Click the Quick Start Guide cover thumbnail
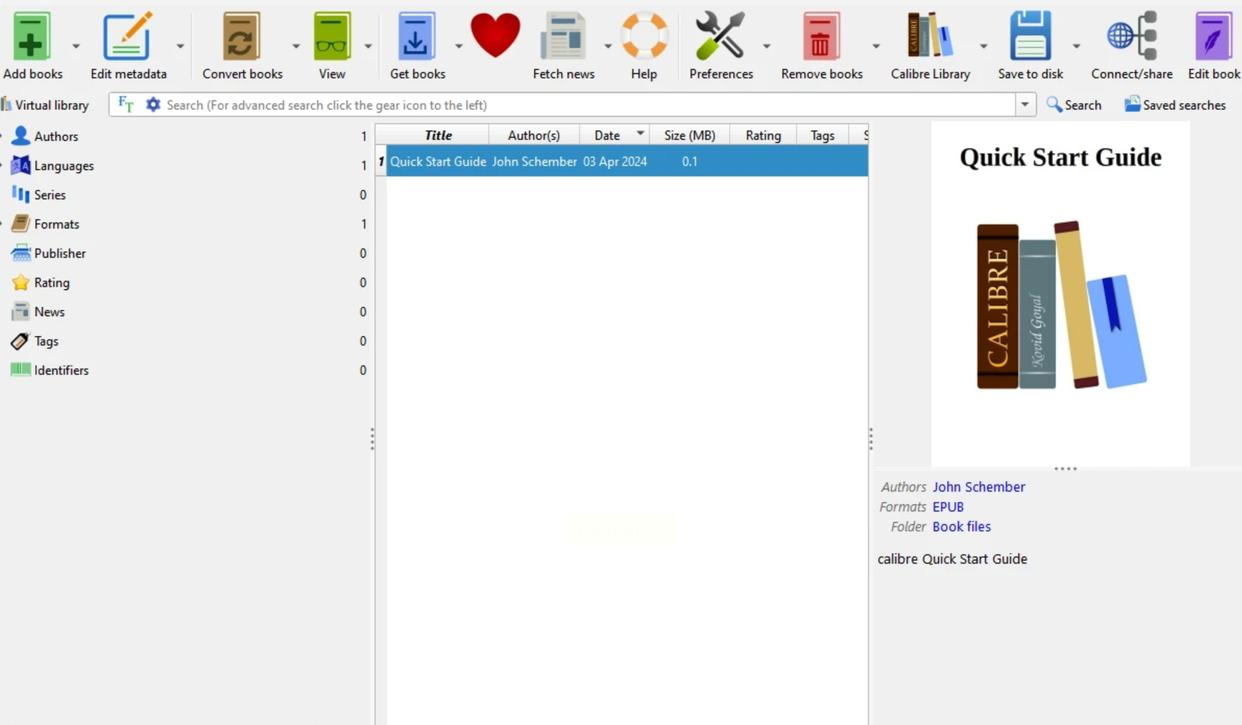1242x725 pixels. coord(1060,294)
